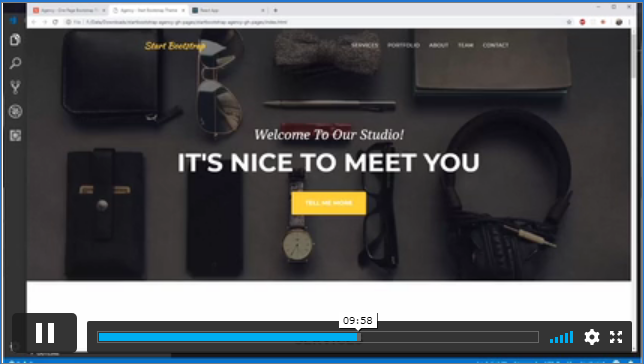This screenshot has height=364, width=644.
Task: Open the Debug icon in activity bar
Action: [x=15, y=111]
